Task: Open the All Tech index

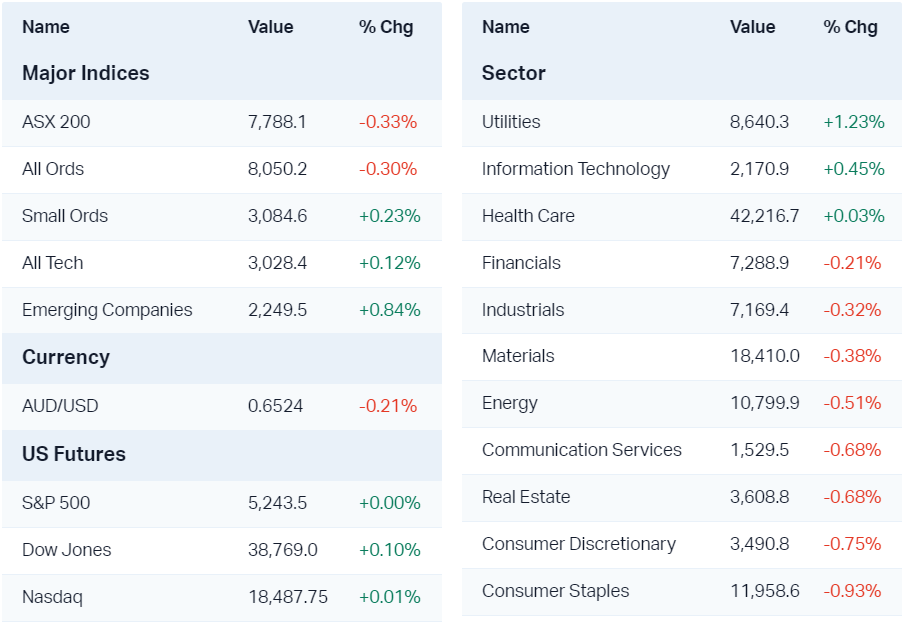Action: [x=53, y=263]
